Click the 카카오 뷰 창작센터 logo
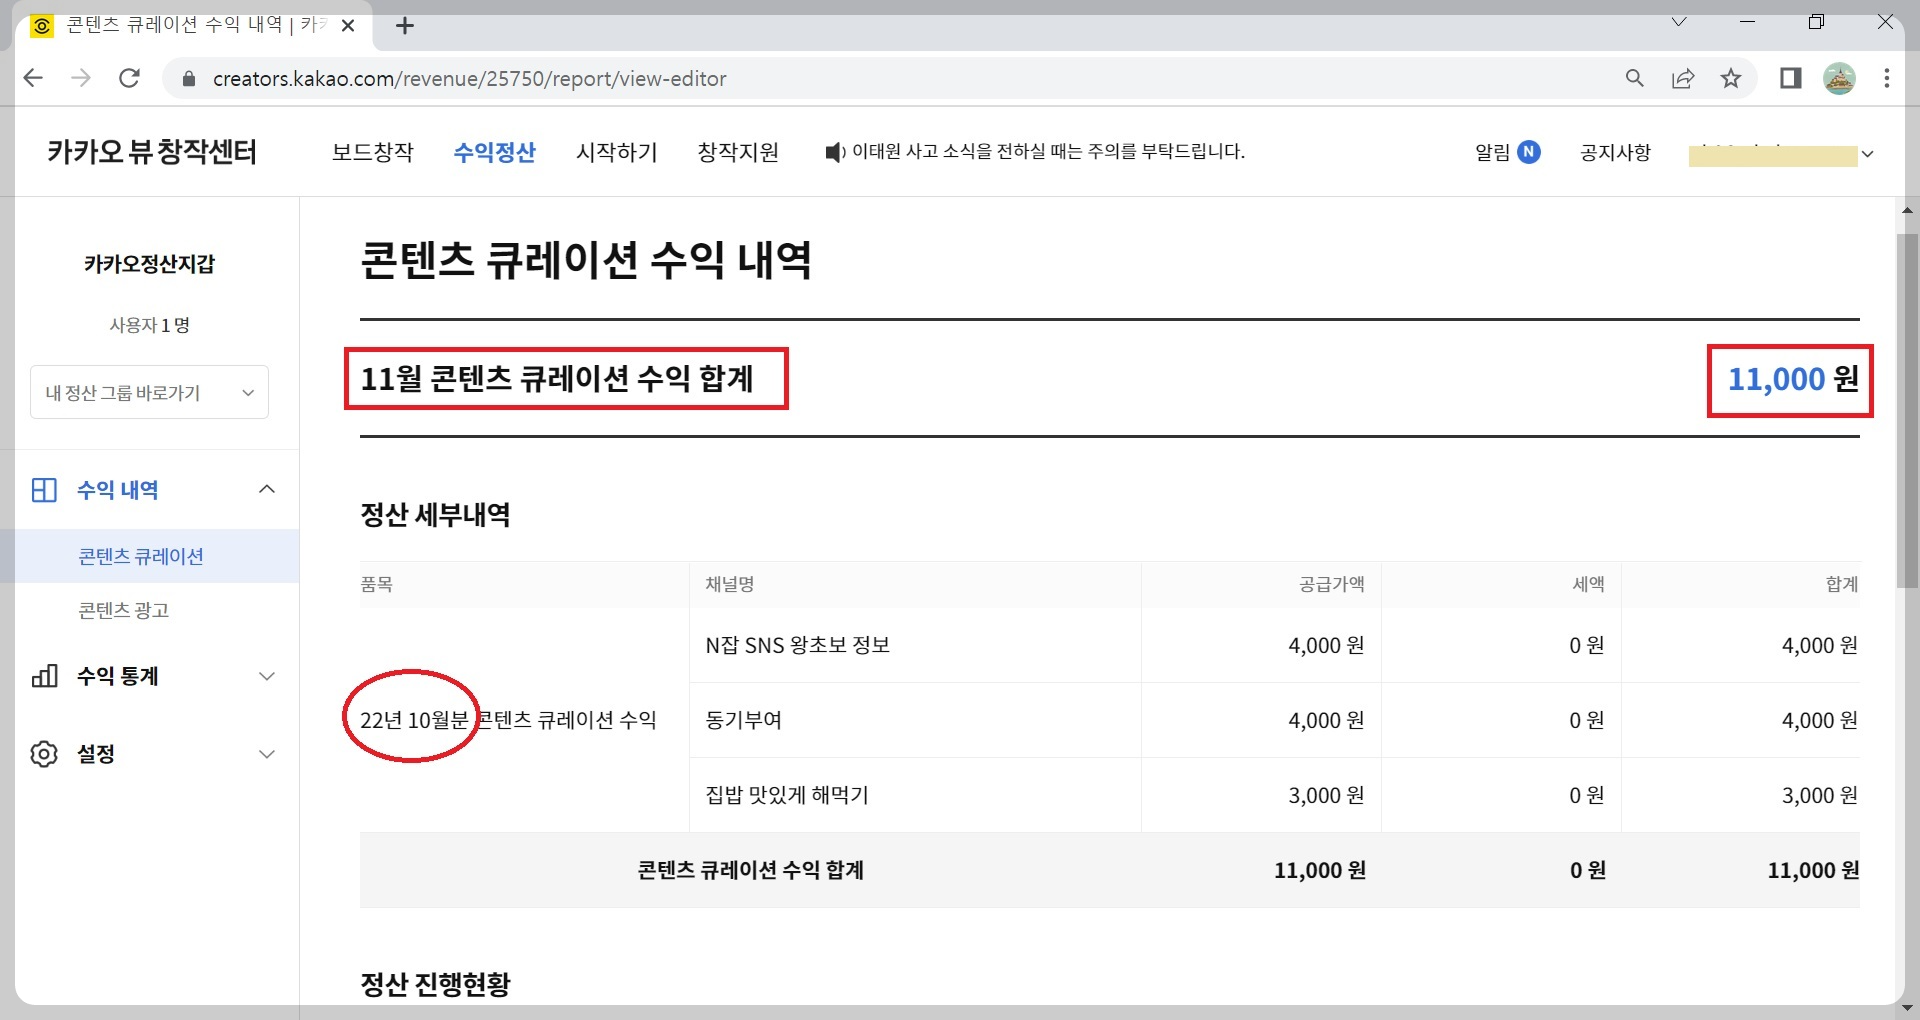Viewport: 1920px width, 1020px height. [152, 152]
